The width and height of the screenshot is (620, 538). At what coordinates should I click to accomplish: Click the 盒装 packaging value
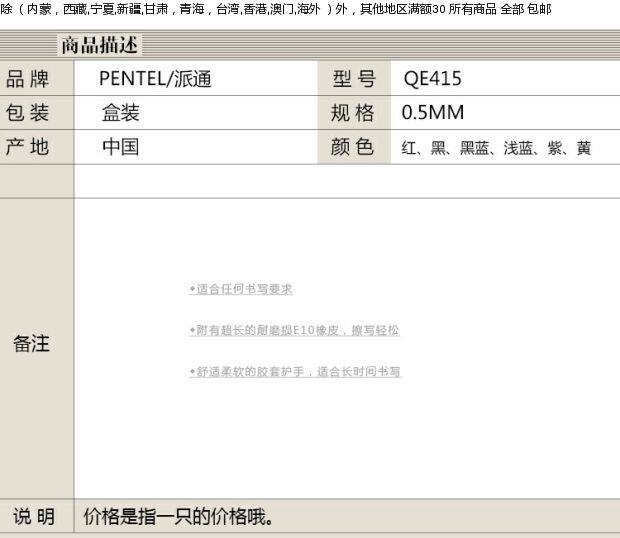(x=121, y=113)
